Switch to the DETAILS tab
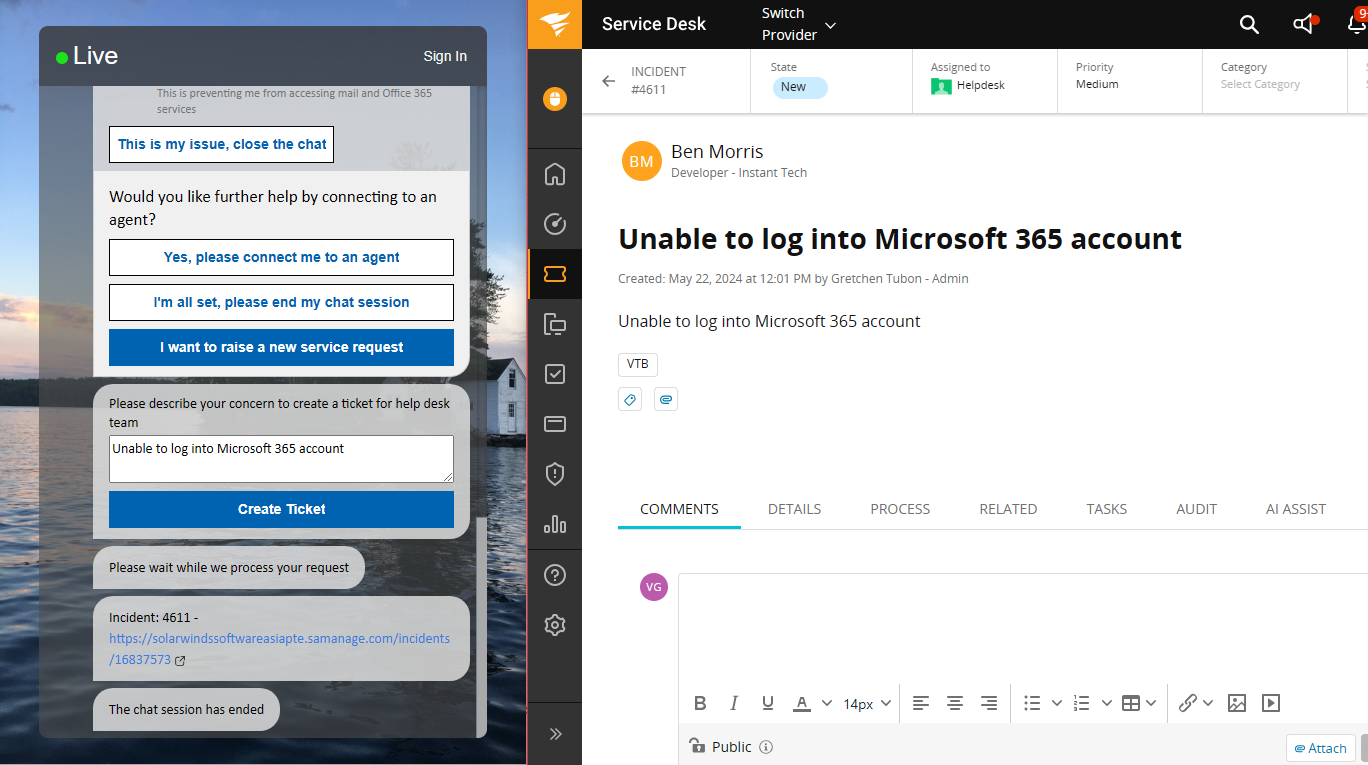The image size is (1368, 765). point(794,509)
